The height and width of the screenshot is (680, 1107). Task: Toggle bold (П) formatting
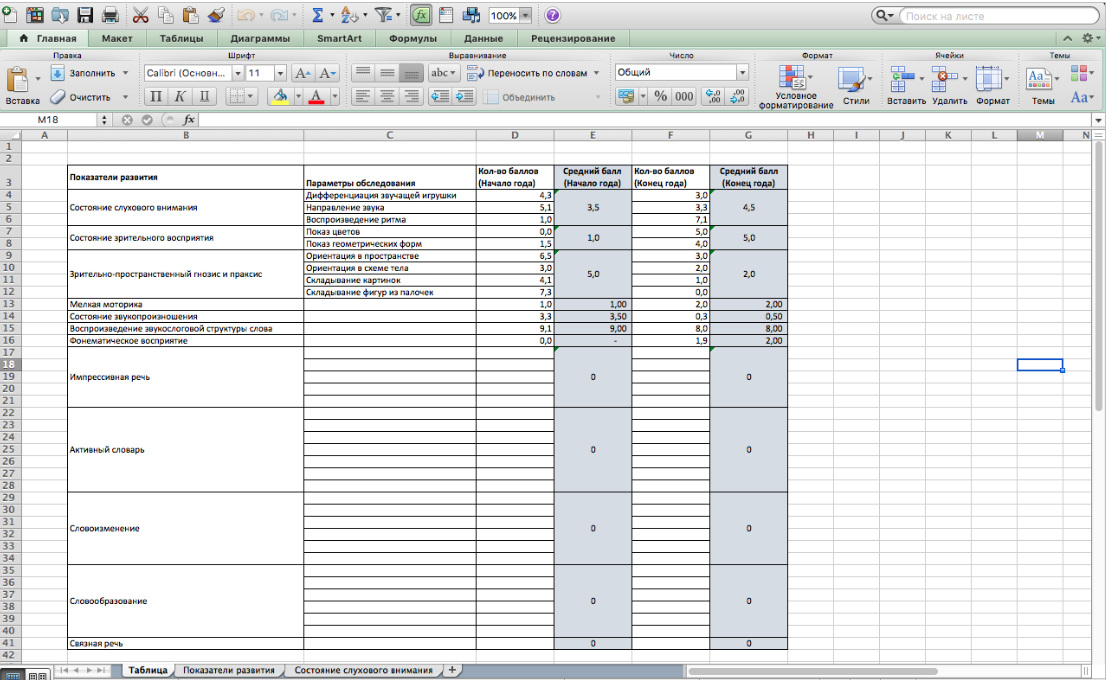click(x=156, y=97)
